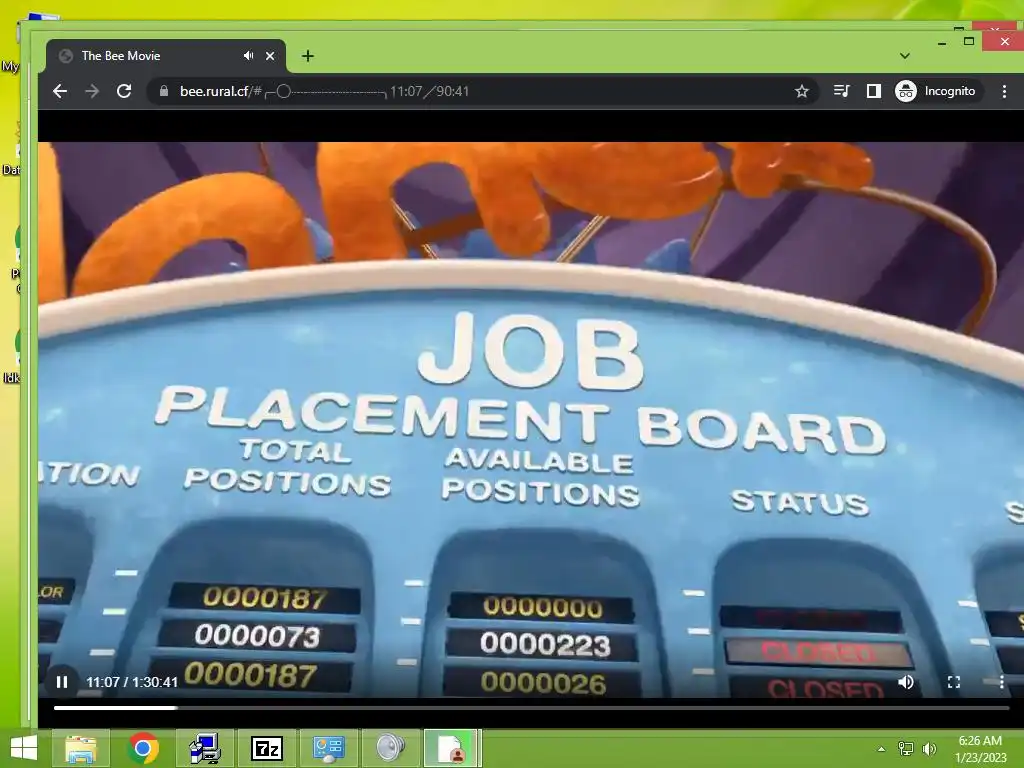The image size is (1024, 768).
Task: Open the clock showing 6:26 AM
Action: coord(980,749)
